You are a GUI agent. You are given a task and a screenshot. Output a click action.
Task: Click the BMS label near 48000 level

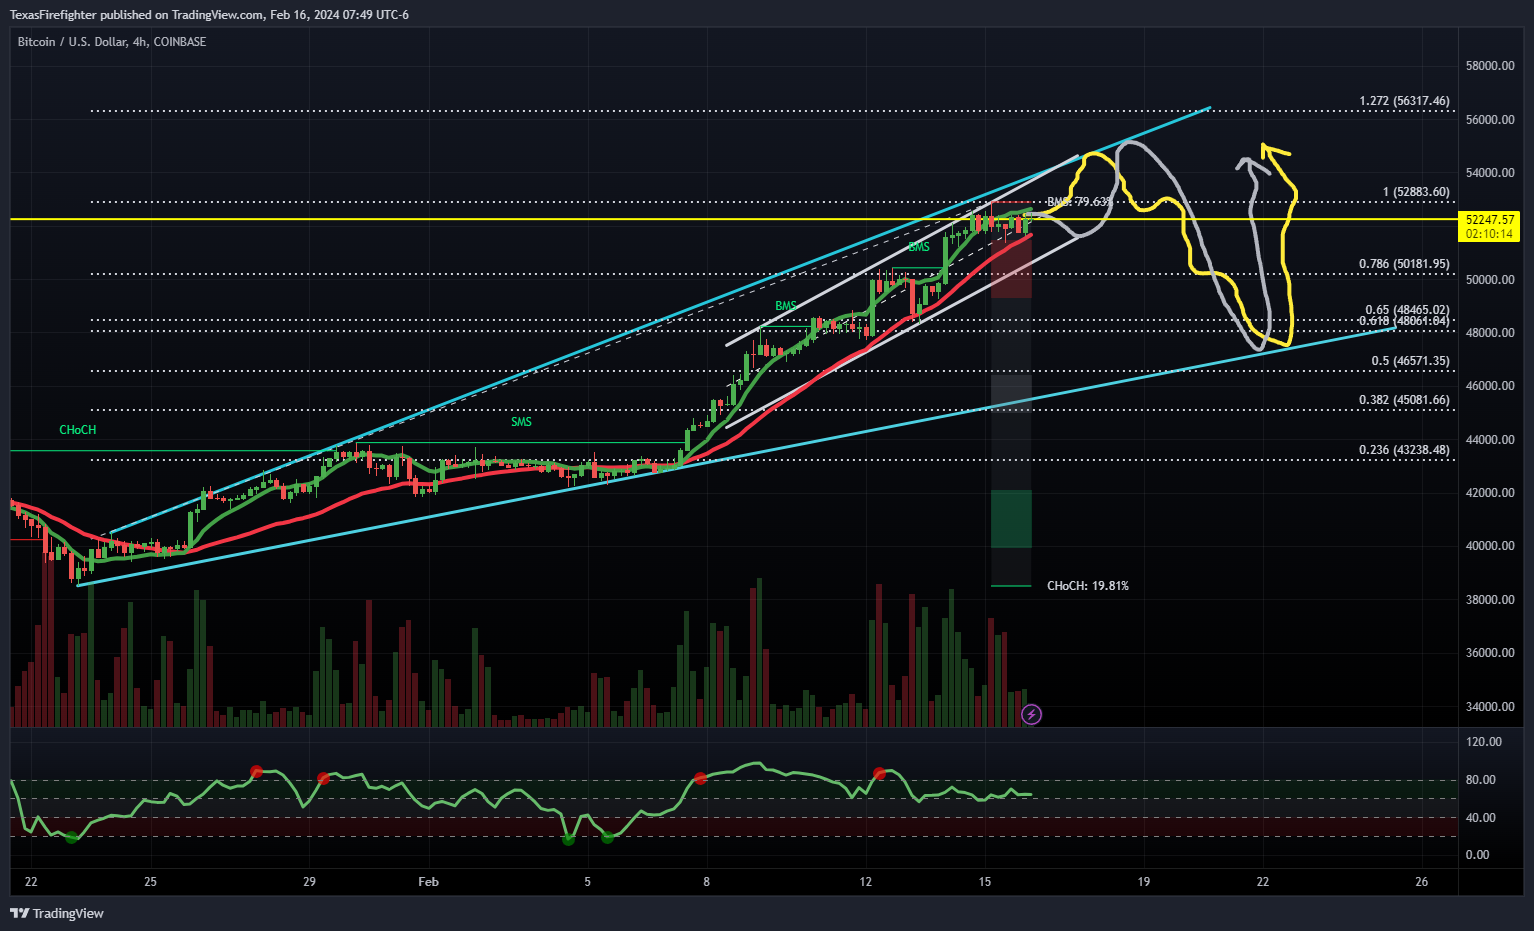[x=786, y=306]
